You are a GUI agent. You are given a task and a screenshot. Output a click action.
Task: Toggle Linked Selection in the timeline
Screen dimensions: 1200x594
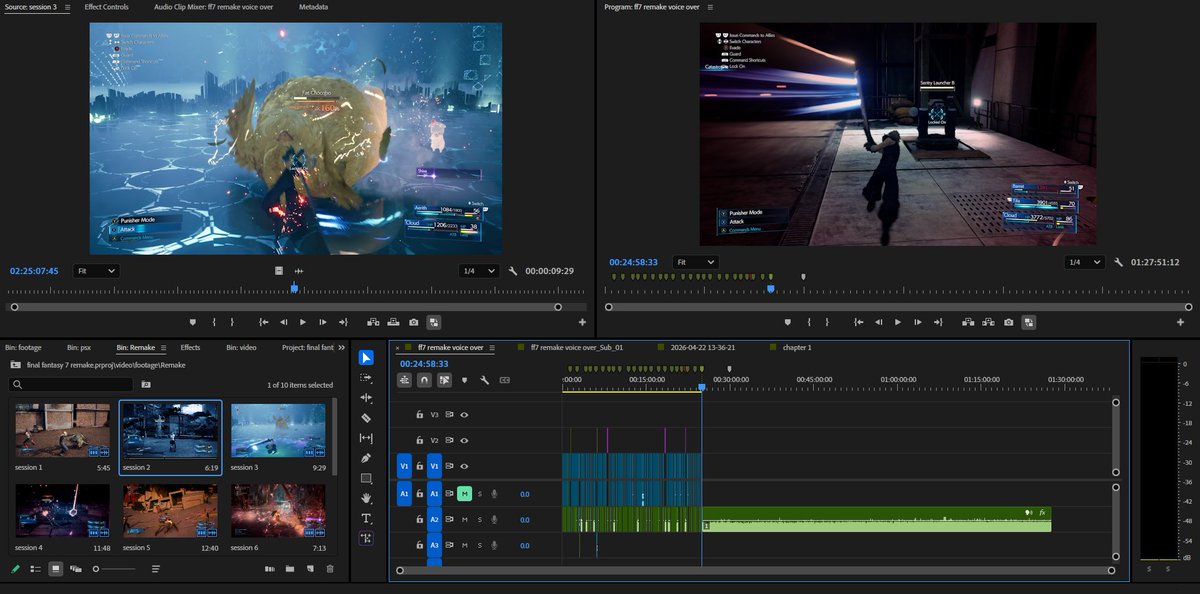[444, 380]
